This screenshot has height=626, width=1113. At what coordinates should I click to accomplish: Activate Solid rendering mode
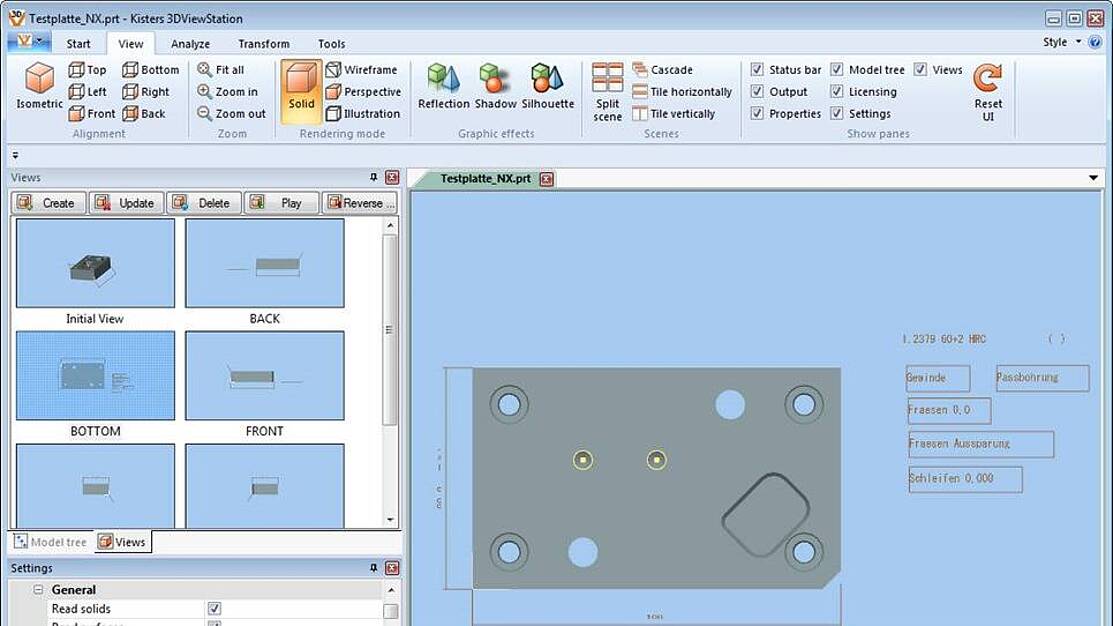coord(301,91)
